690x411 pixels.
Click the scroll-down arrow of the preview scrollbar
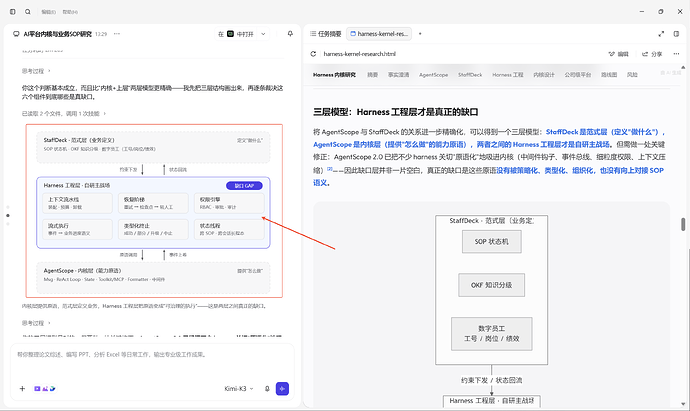point(683,404)
